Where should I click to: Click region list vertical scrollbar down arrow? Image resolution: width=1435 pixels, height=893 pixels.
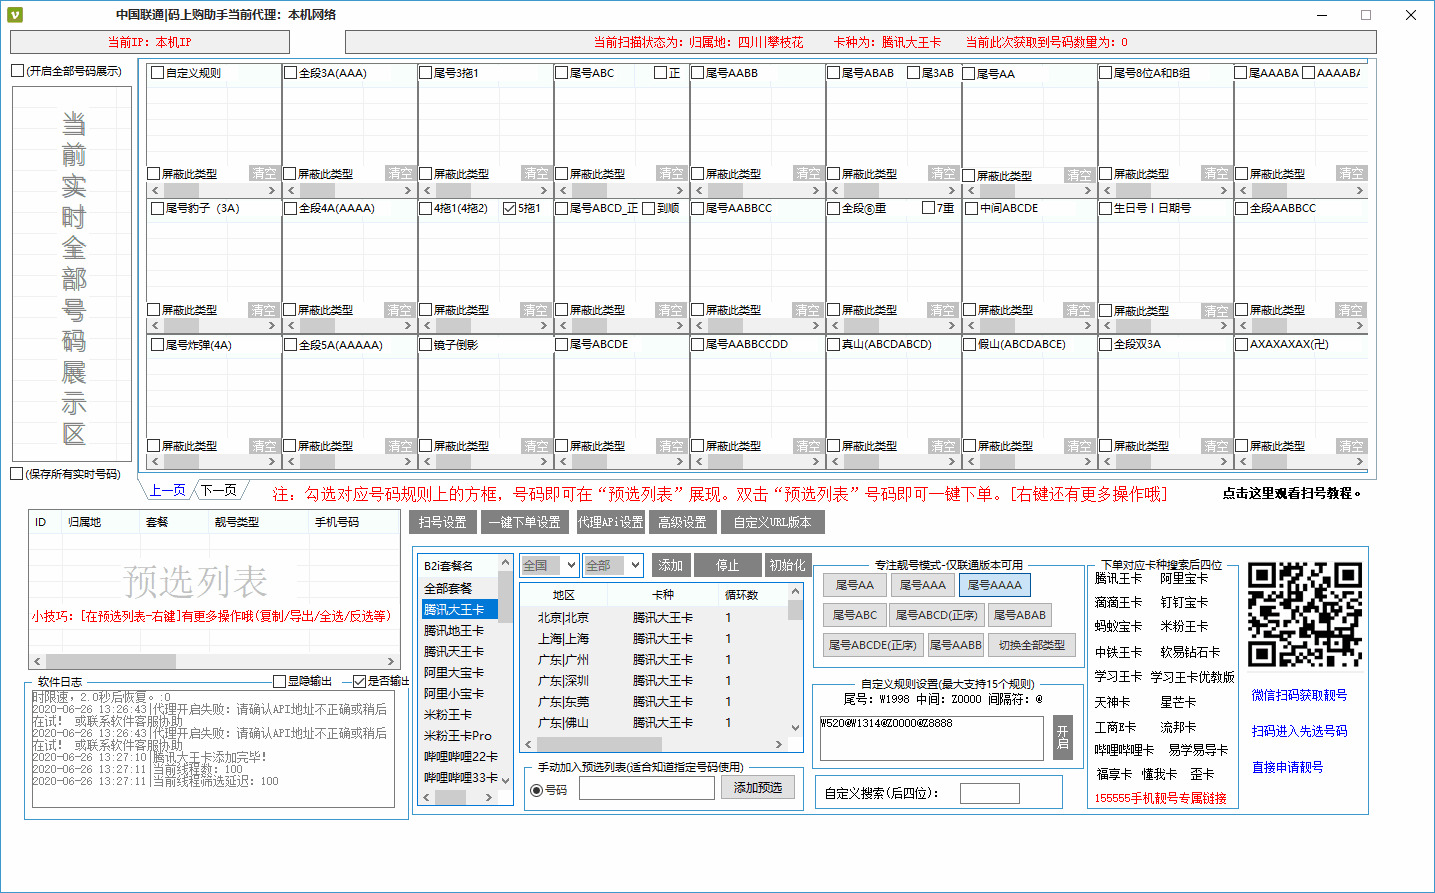[x=795, y=728]
